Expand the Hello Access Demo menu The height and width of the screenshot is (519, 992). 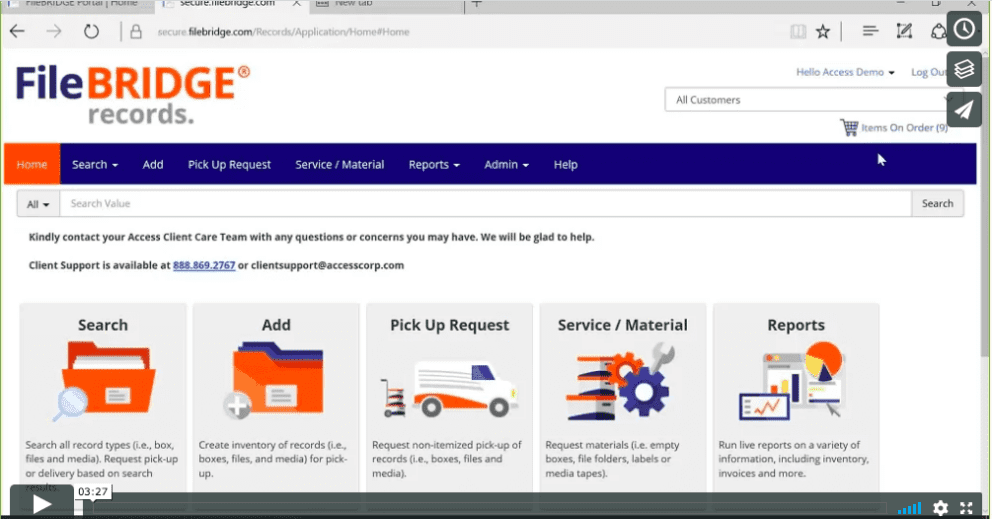(845, 72)
